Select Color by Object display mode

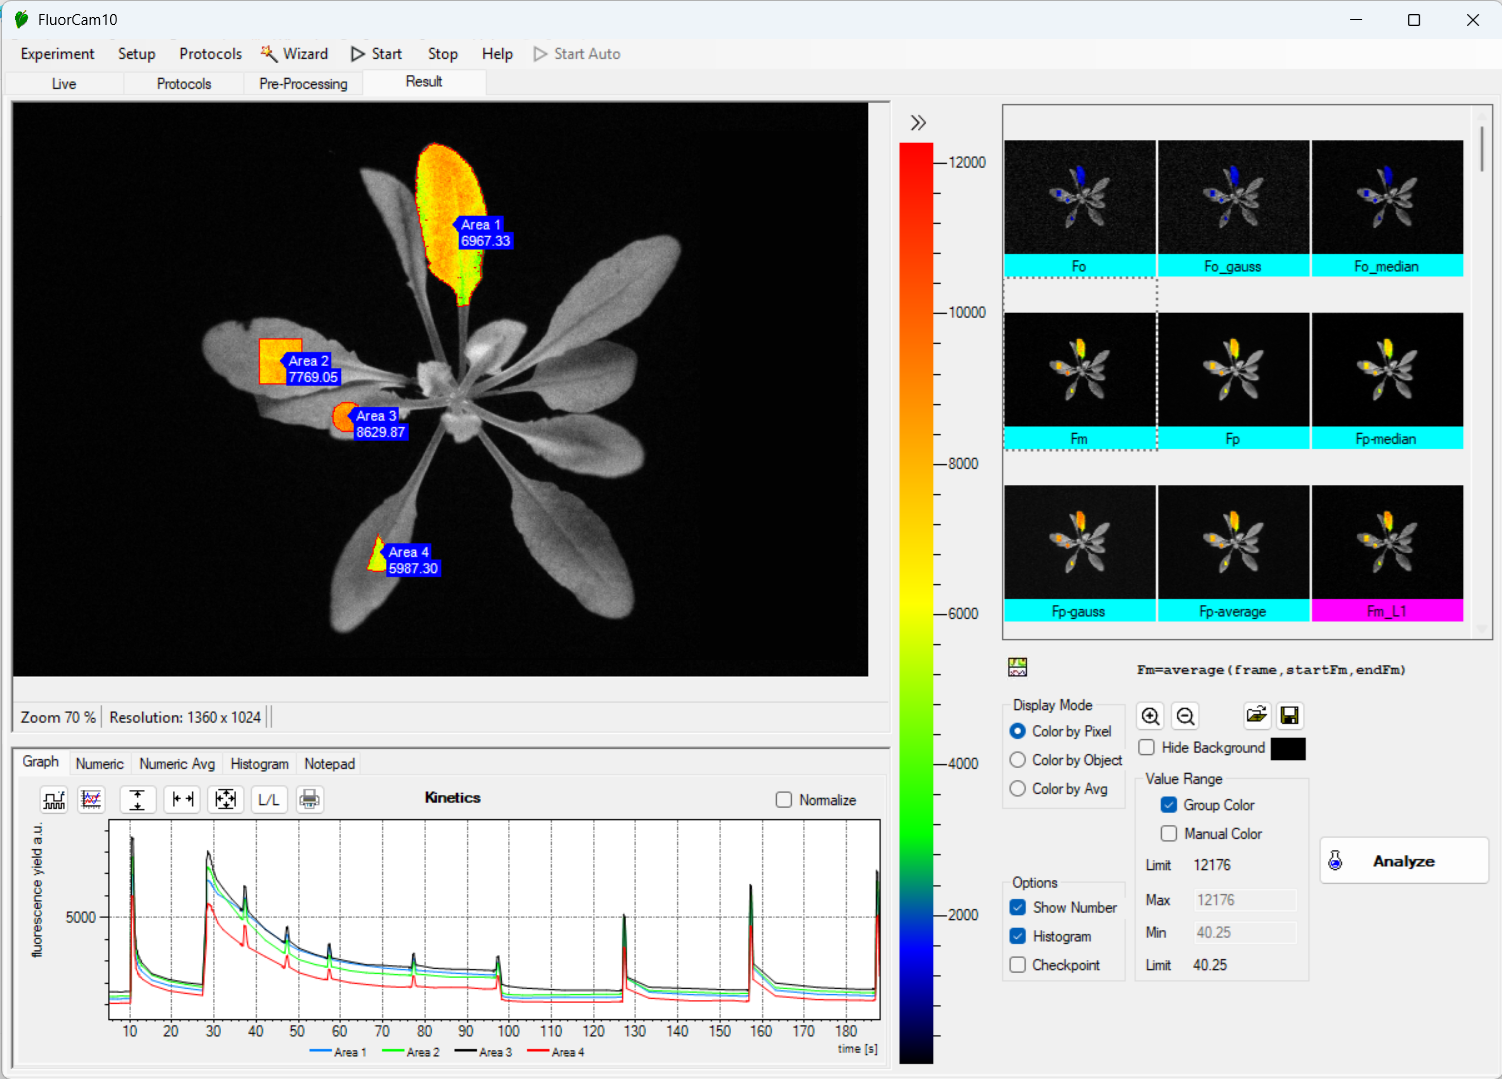pos(1018,760)
